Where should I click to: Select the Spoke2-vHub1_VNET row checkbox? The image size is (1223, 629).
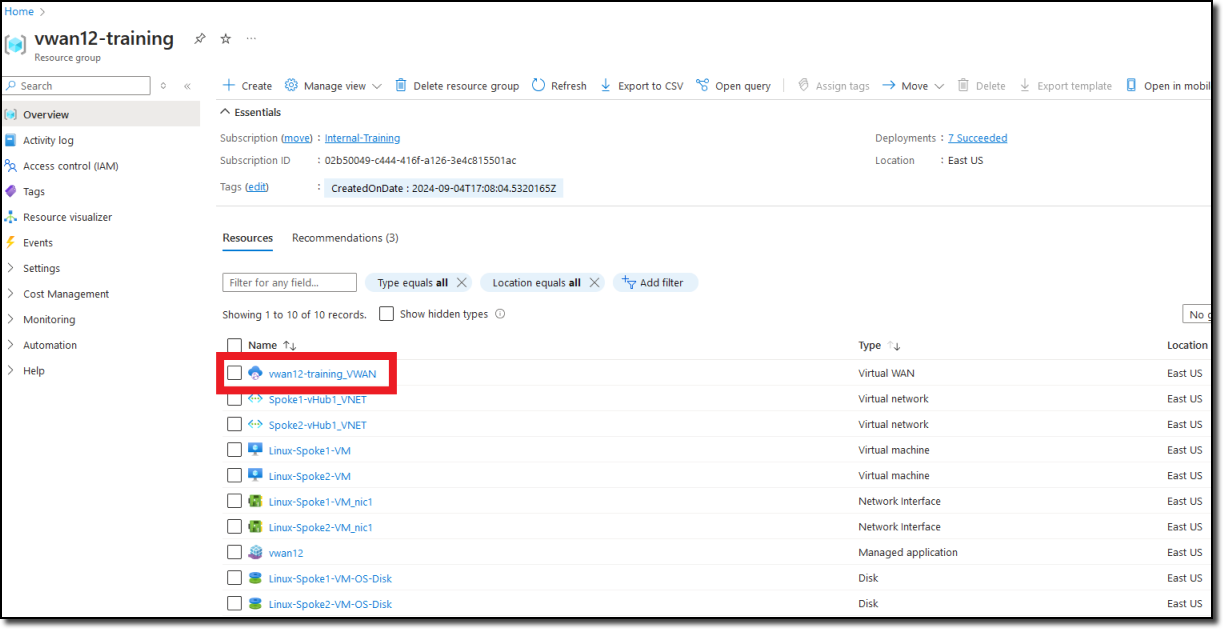pyautogui.click(x=234, y=425)
